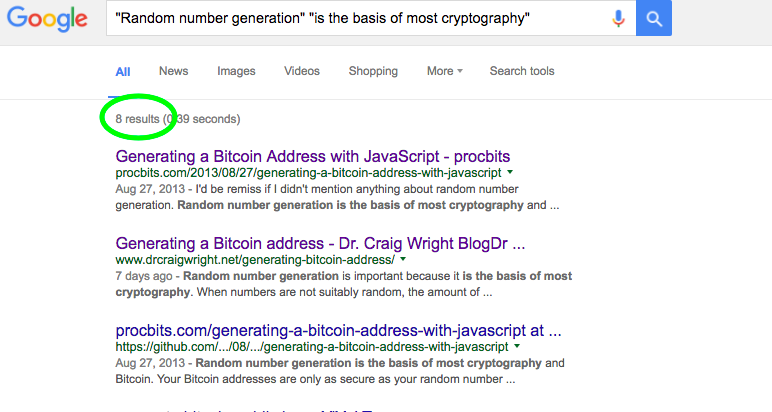Screen dimensions: 772x412
Task: Open Dr. Craig Wright Blog result
Action: [x=320, y=243]
